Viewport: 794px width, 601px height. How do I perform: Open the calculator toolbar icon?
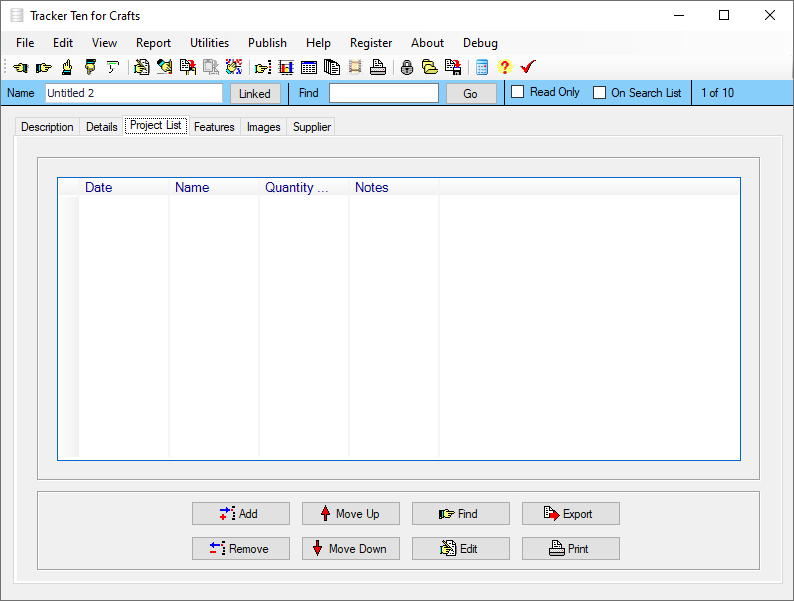[482, 67]
